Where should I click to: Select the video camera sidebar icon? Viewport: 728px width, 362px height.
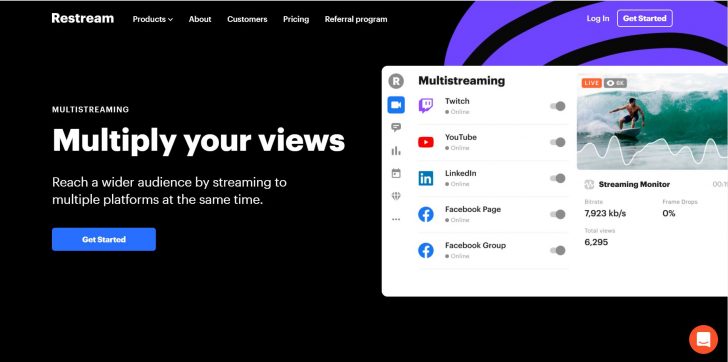(396, 105)
